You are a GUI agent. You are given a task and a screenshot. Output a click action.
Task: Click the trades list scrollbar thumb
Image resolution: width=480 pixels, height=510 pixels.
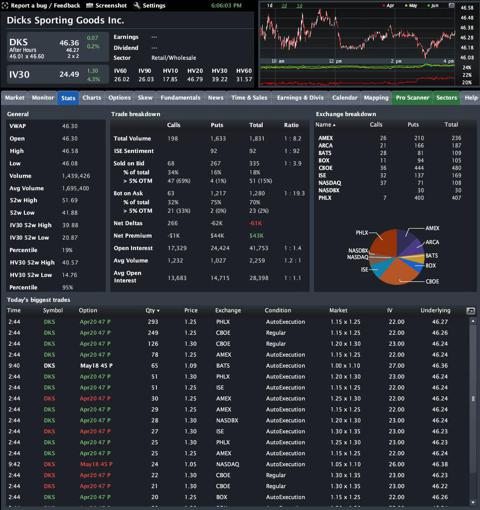pos(473,399)
